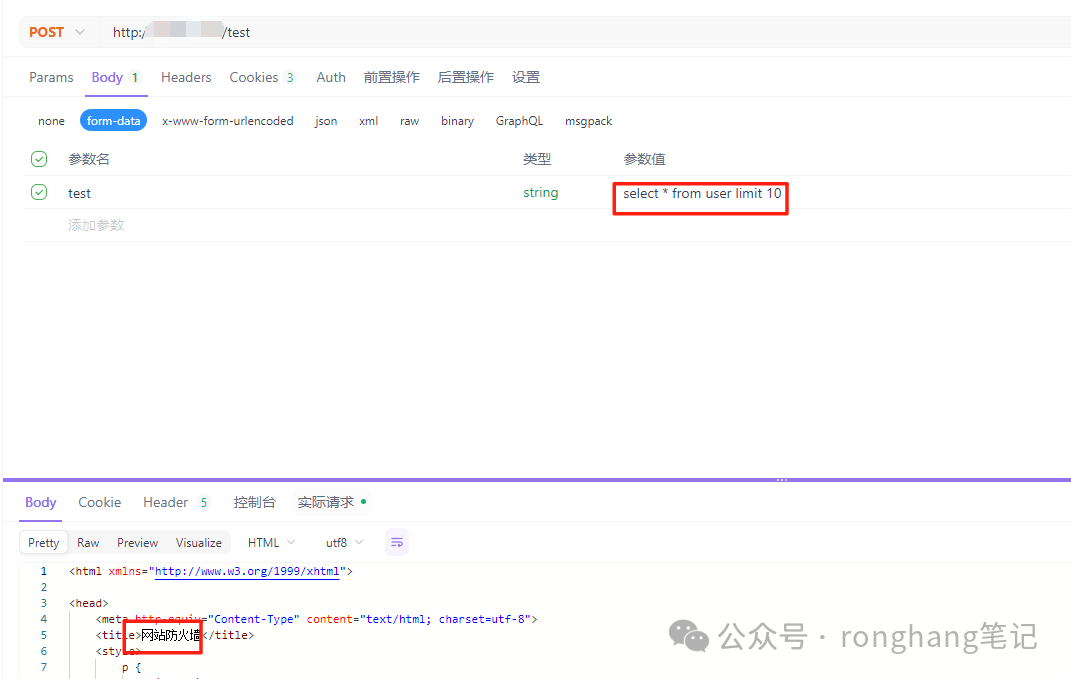This screenshot has width=1071, height=679.
Task: Open the POST method dropdown
Action: [57, 32]
